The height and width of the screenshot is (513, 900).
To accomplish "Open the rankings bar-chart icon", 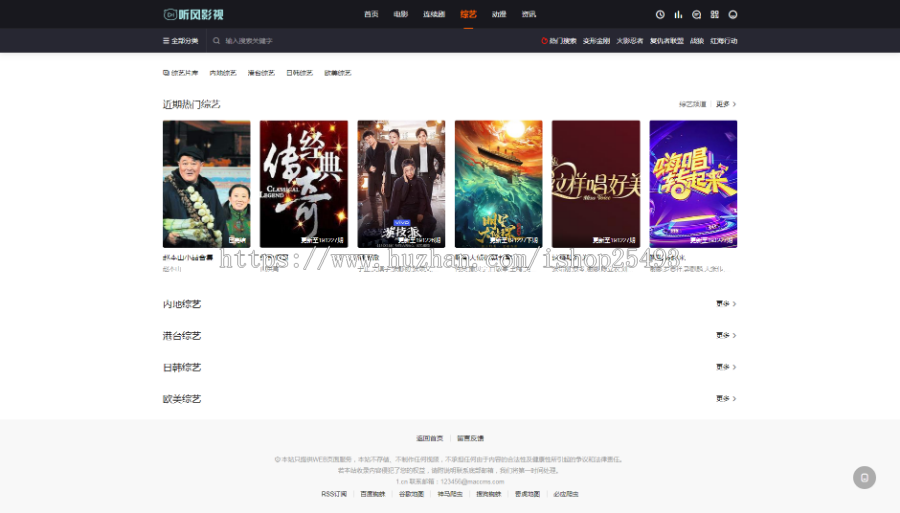I will (x=678, y=14).
